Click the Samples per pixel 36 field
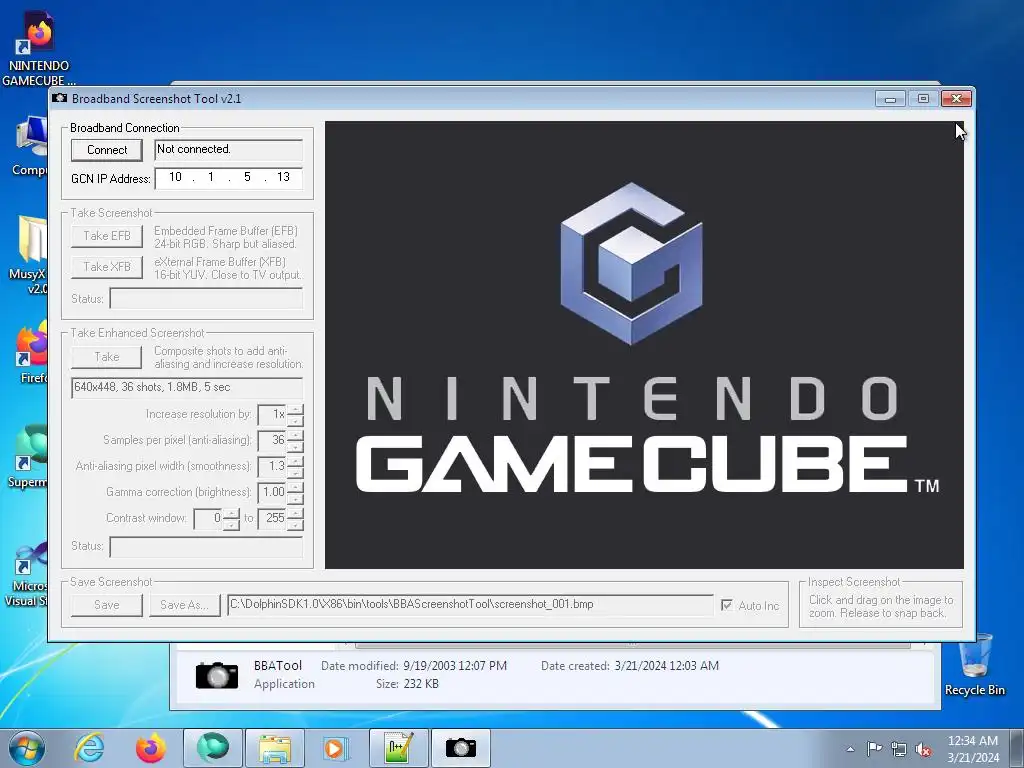 [x=272, y=440]
